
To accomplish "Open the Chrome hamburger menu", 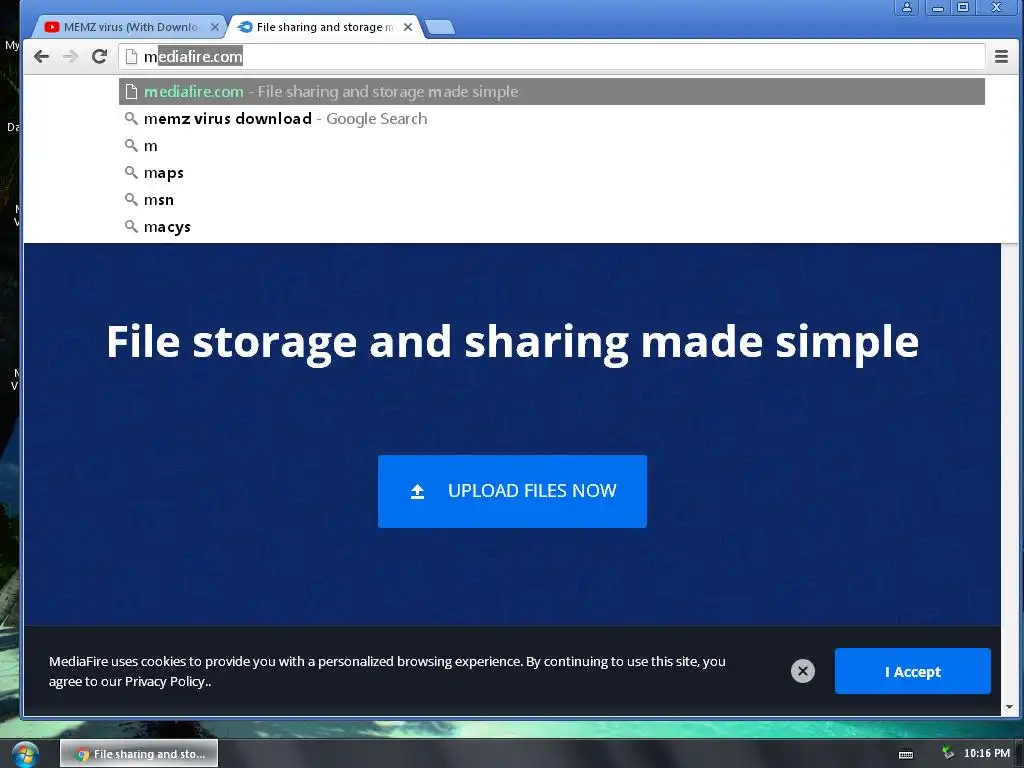I will coord(1001,57).
